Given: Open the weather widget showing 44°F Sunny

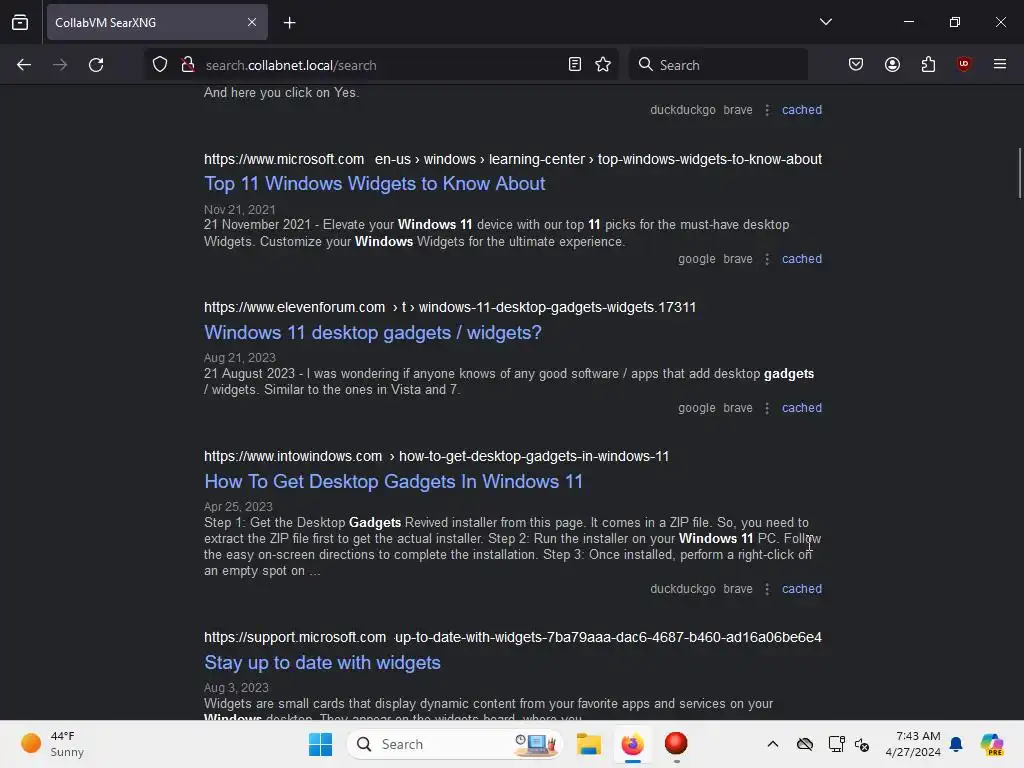Looking at the screenshot, I should [x=53, y=744].
